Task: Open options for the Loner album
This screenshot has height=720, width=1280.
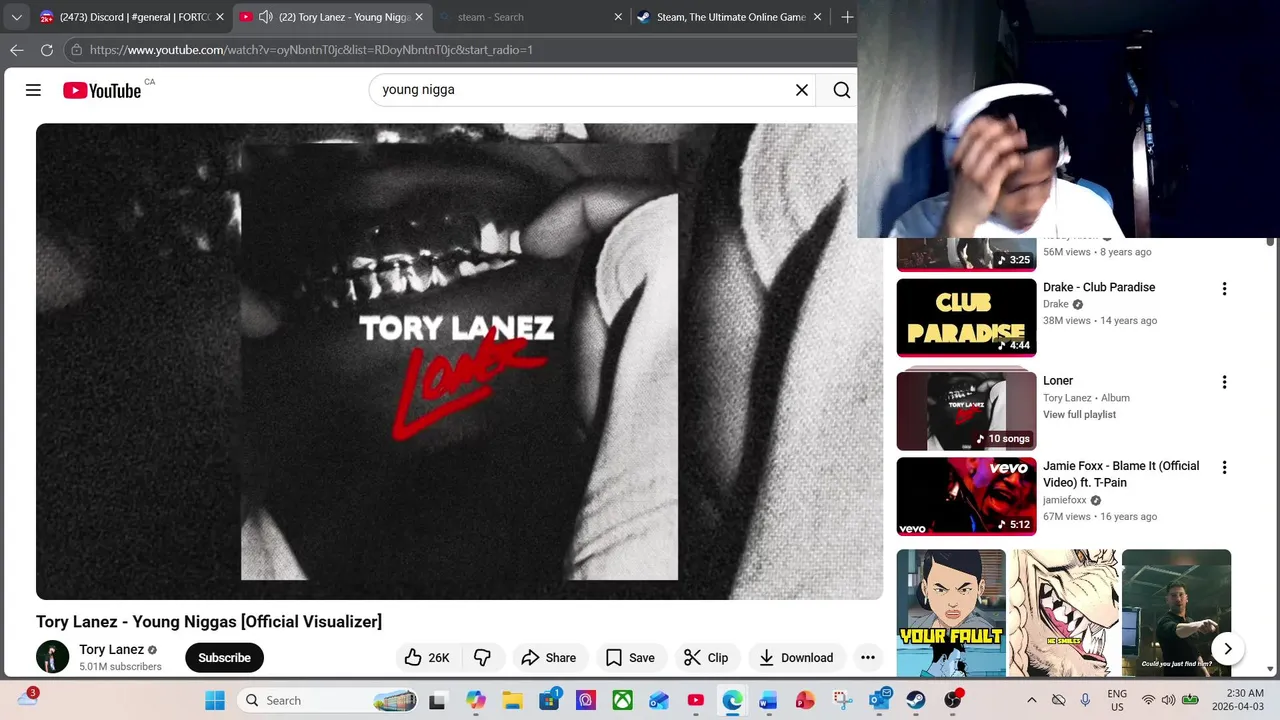Action: (1224, 382)
